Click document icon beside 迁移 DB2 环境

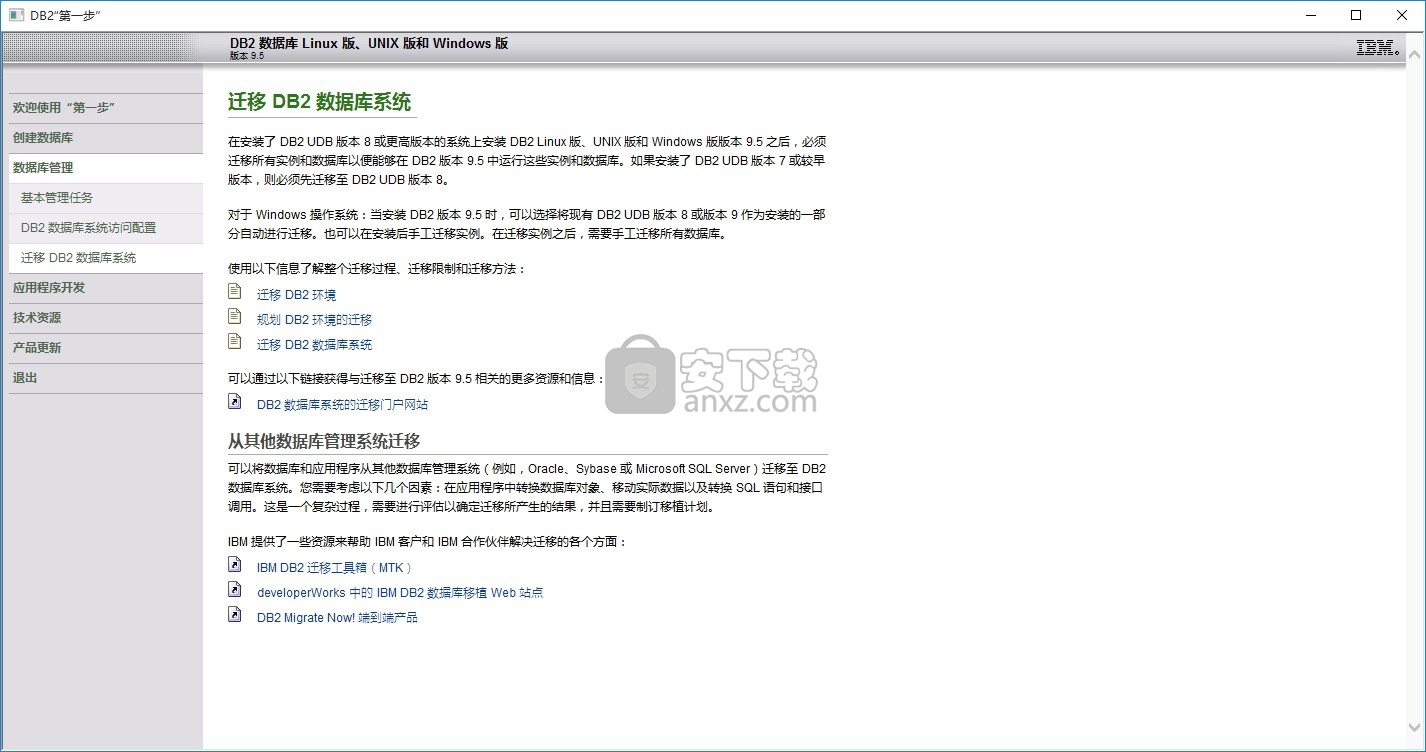click(x=235, y=292)
